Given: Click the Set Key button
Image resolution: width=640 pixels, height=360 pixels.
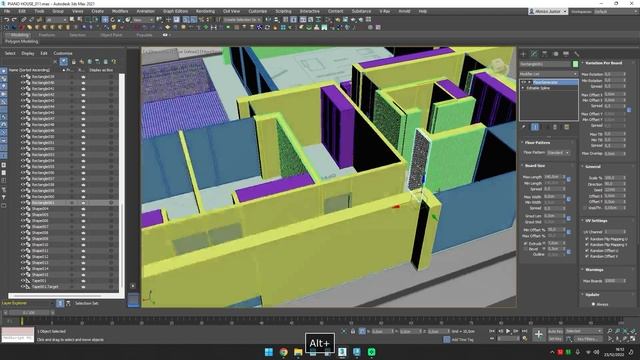Looking at the screenshot, I should tap(555, 339).
